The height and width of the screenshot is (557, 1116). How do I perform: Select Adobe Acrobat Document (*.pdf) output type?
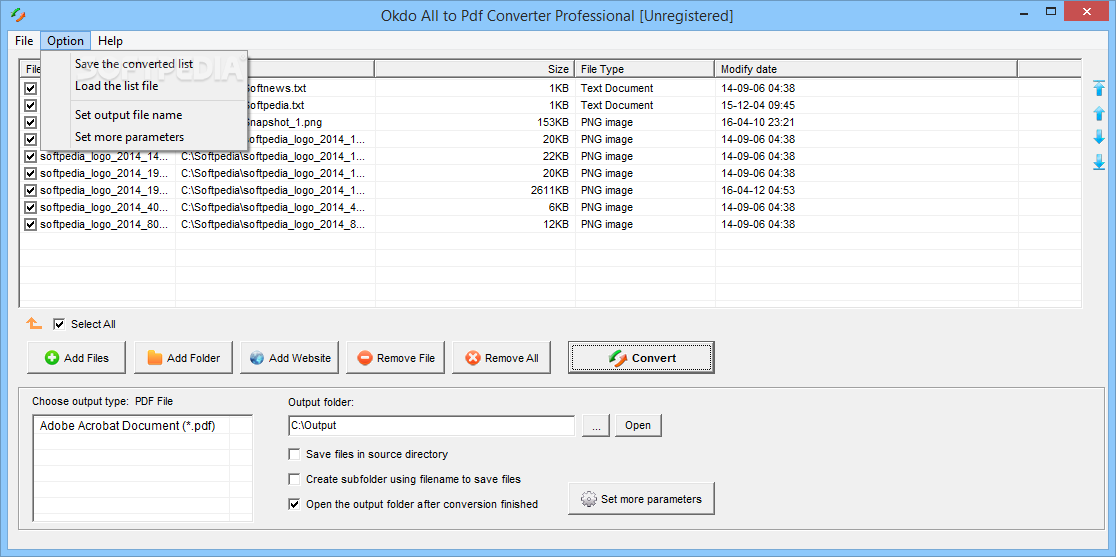click(127, 425)
